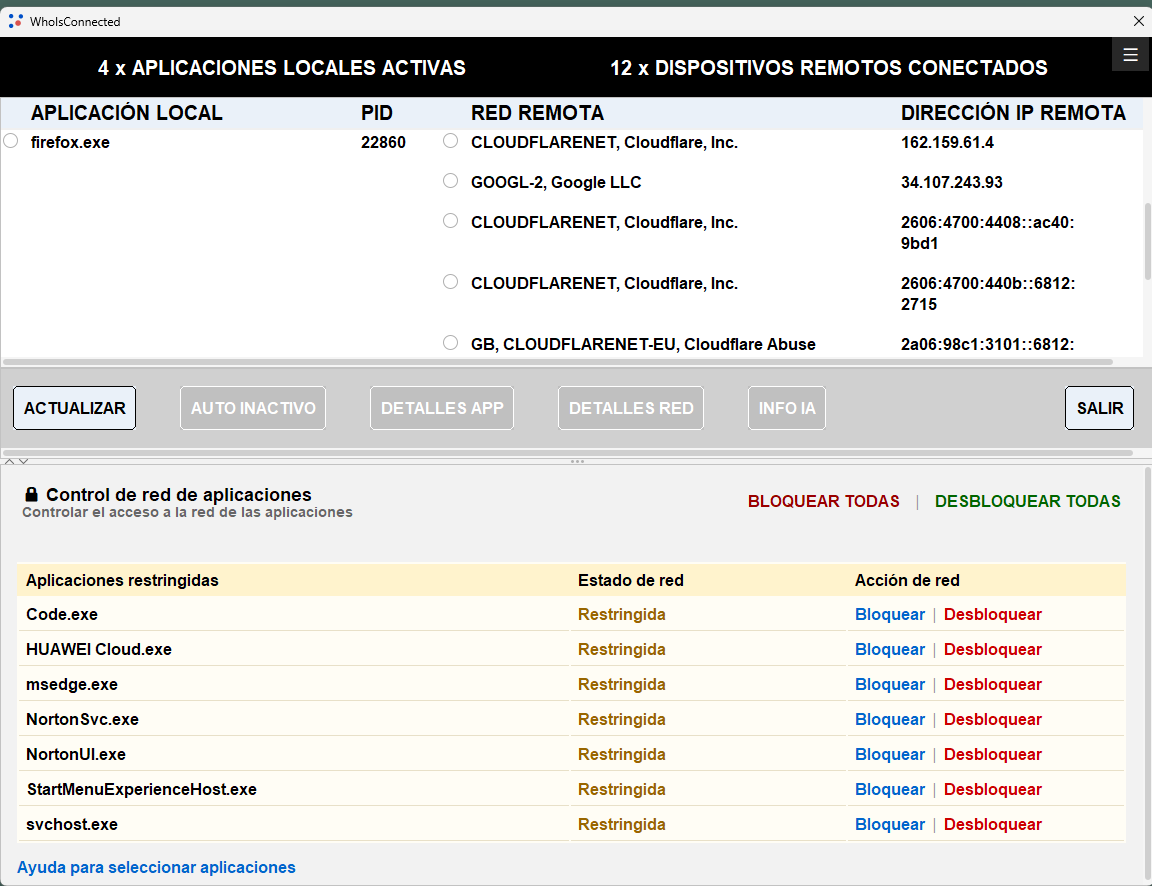Expand panel with the down chevron
The height and width of the screenshot is (886, 1152).
(x=24, y=462)
